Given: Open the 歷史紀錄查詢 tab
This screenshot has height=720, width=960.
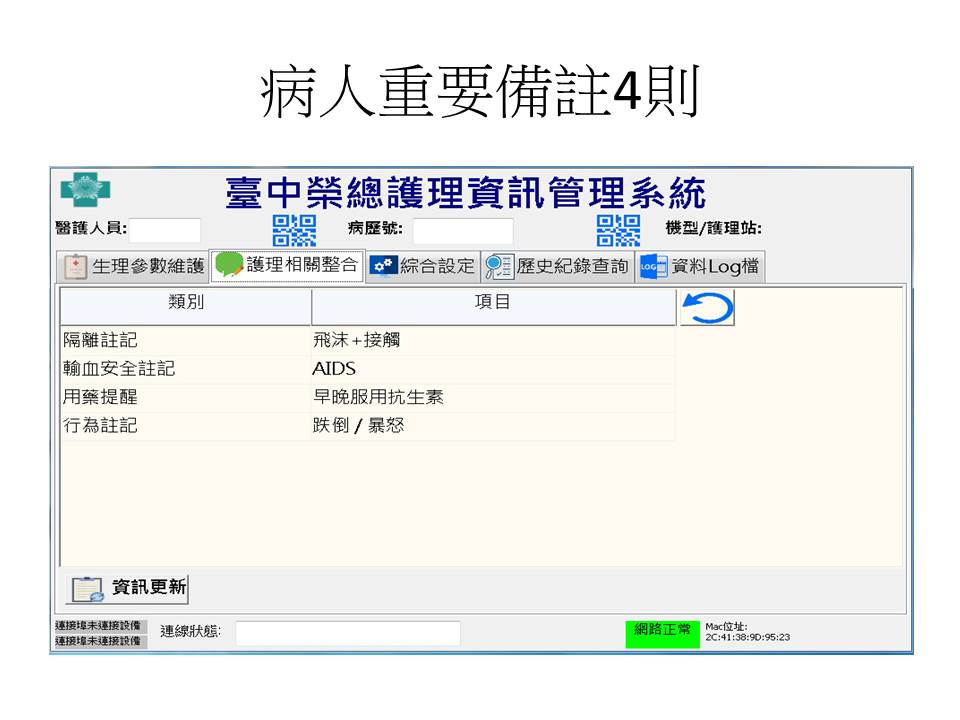Looking at the screenshot, I should (557, 267).
